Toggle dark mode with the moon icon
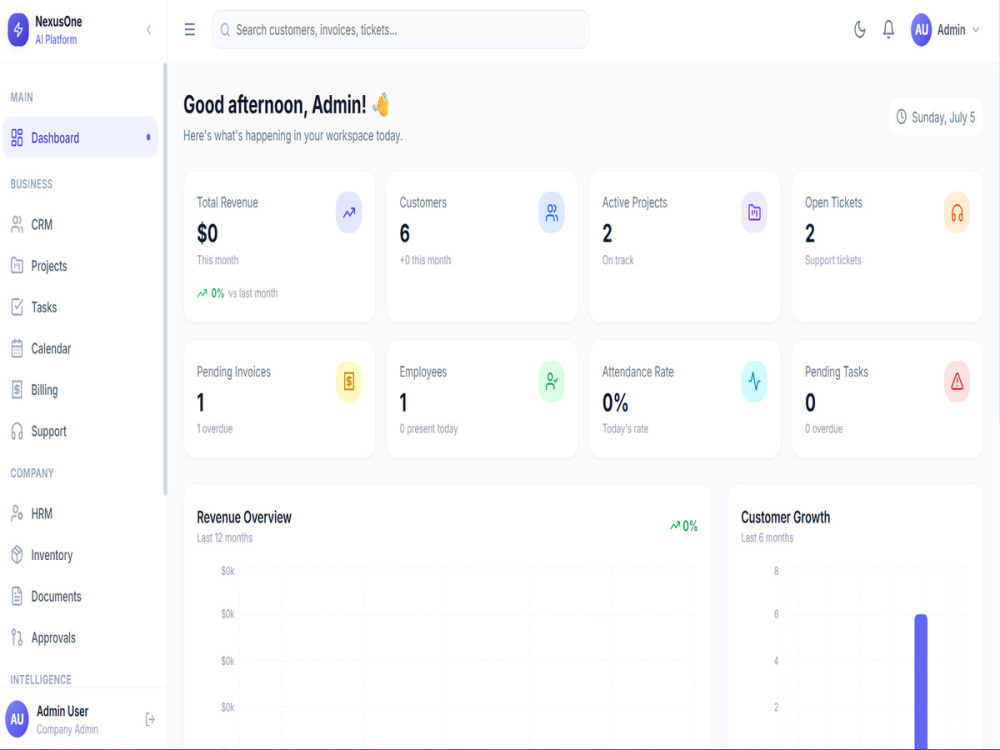Screen dimensions: 1000x750 (x=860, y=29)
